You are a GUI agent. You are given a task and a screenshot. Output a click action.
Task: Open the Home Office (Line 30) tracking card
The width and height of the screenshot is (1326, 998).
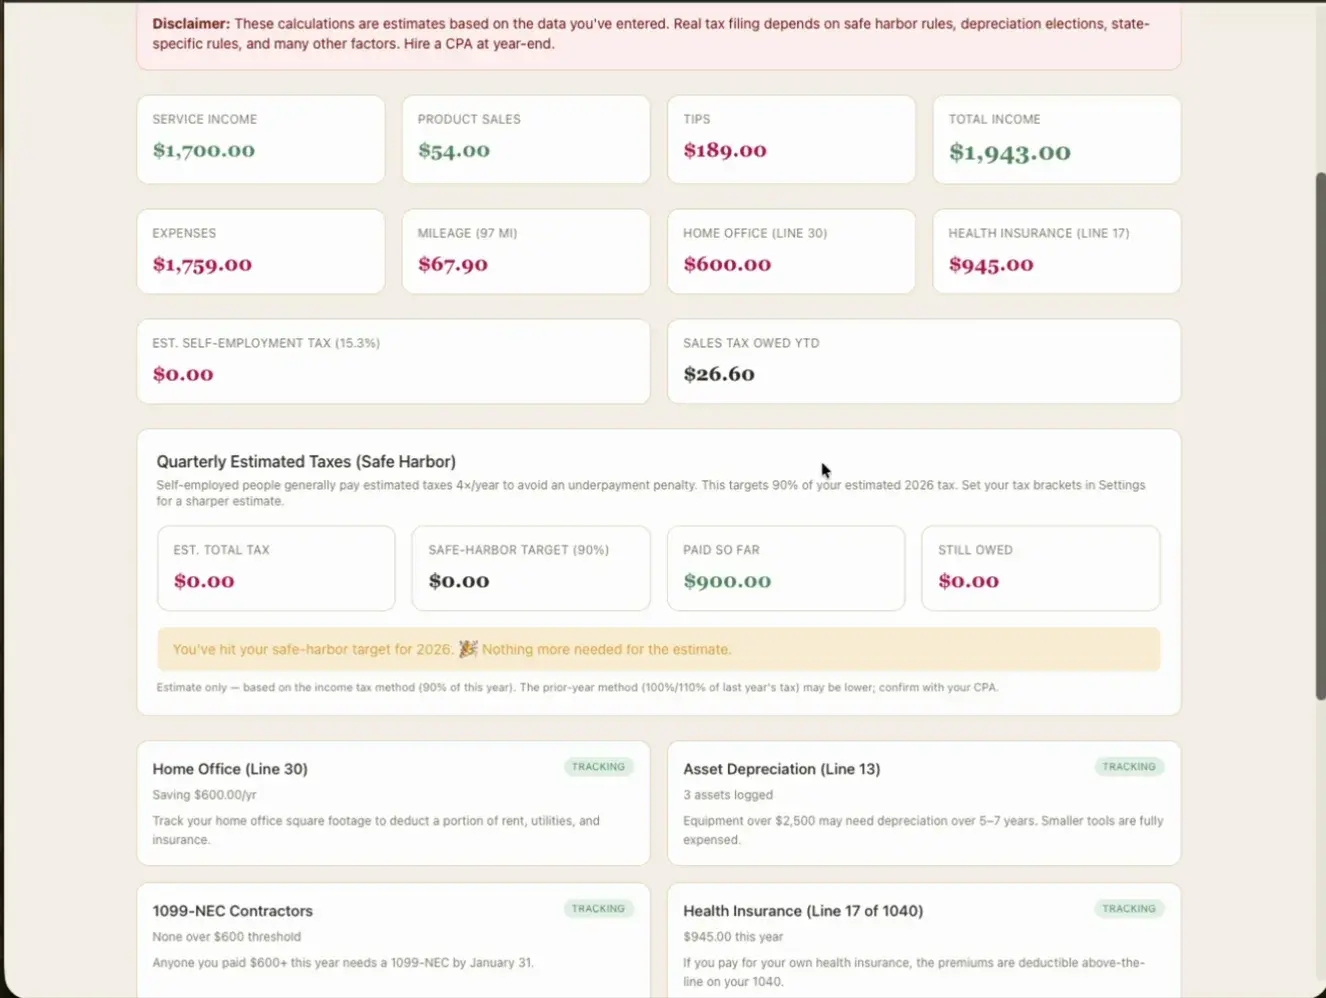pos(393,803)
